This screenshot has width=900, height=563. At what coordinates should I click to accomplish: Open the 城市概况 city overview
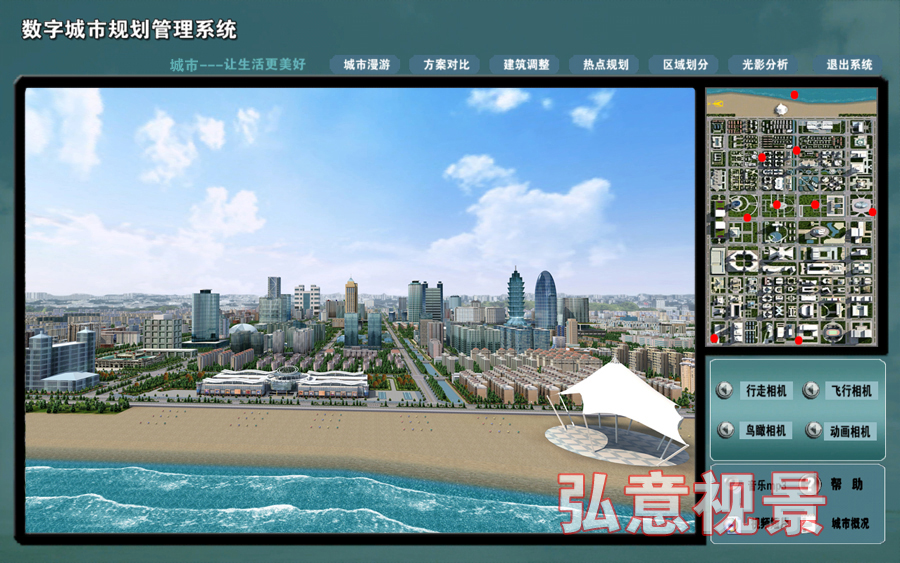pos(849,523)
